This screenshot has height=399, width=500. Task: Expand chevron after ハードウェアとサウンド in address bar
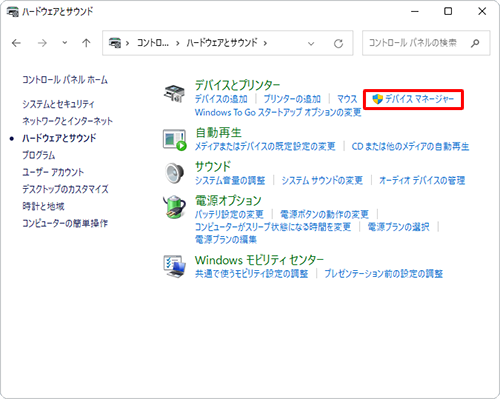[x=265, y=43]
